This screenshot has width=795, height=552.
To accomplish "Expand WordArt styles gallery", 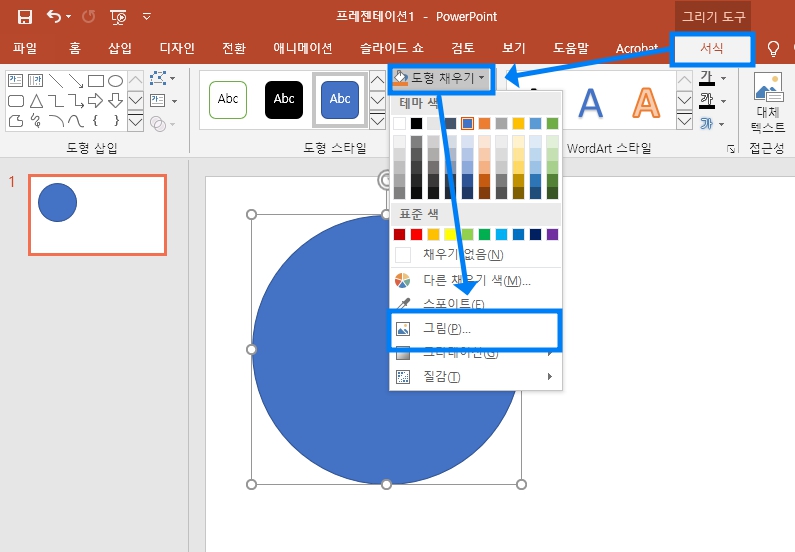I will pyautogui.click(x=684, y=121).
